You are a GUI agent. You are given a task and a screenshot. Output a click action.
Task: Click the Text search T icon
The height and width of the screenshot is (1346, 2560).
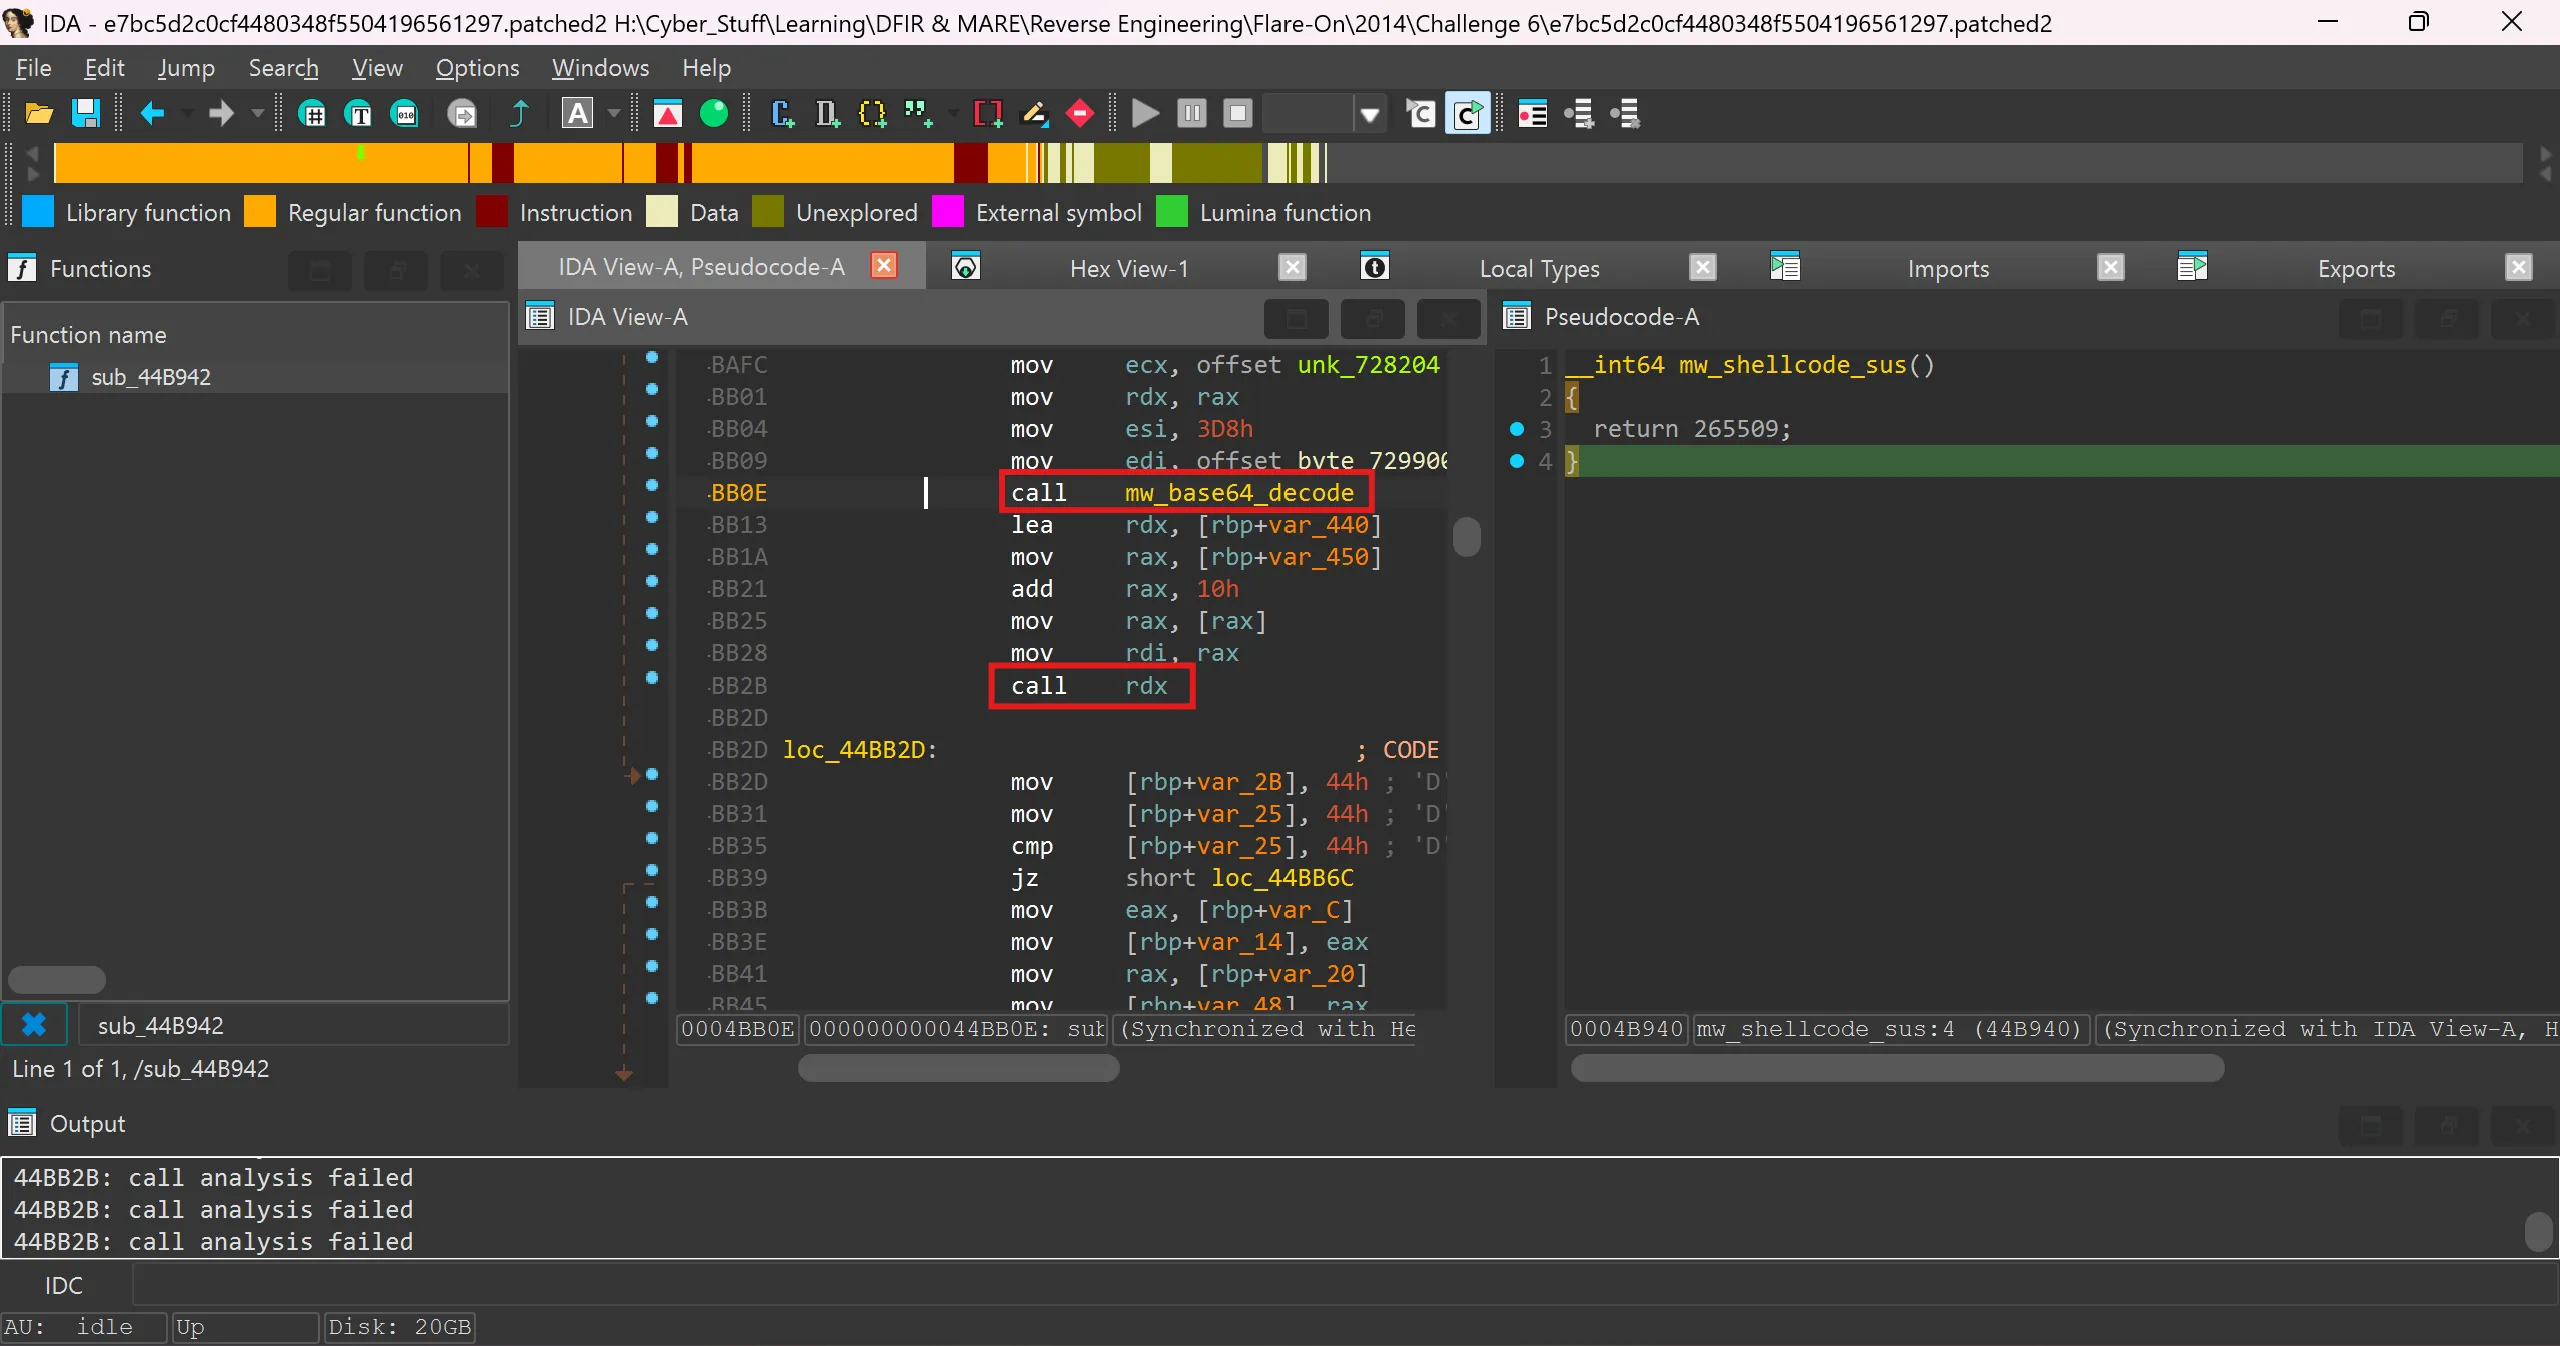coord(358,114)
